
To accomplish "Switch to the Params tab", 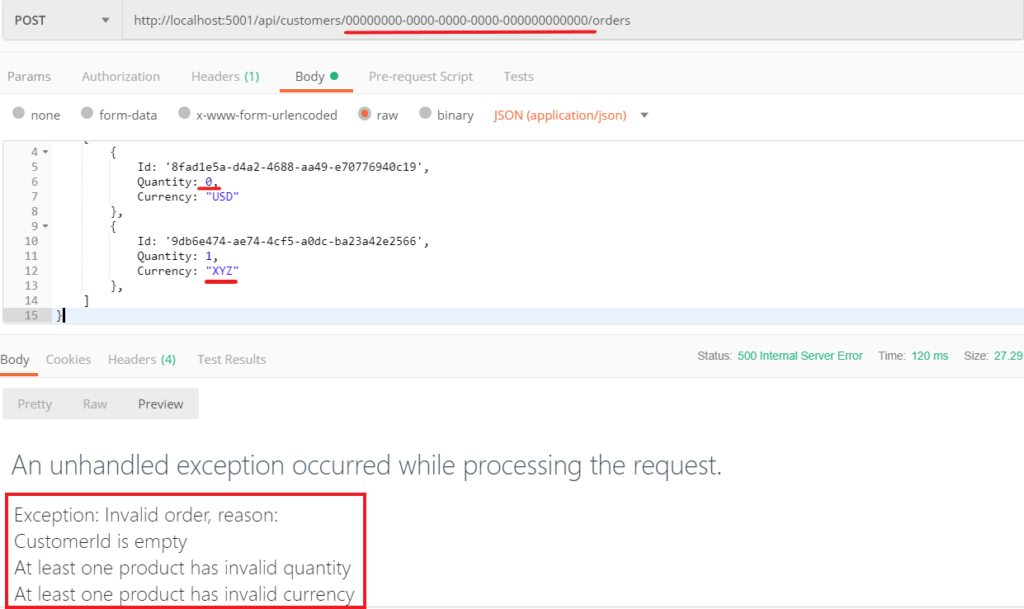I will (x=29, y=76).
